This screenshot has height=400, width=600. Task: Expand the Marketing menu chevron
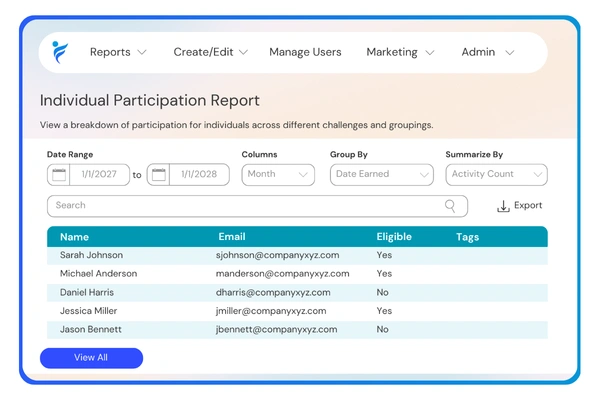pos(430,52)
